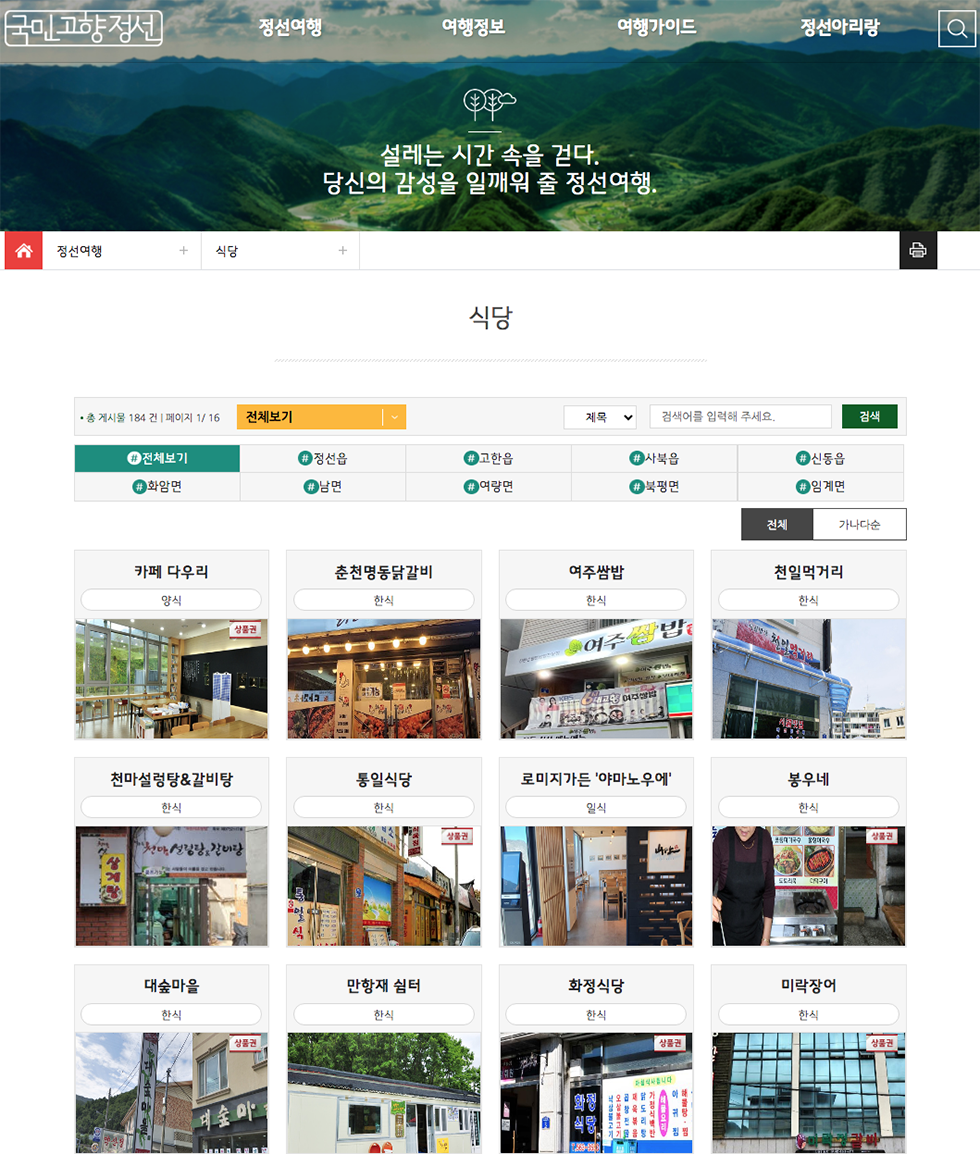Open the 제목 search type dropdown

pos(600,417)
